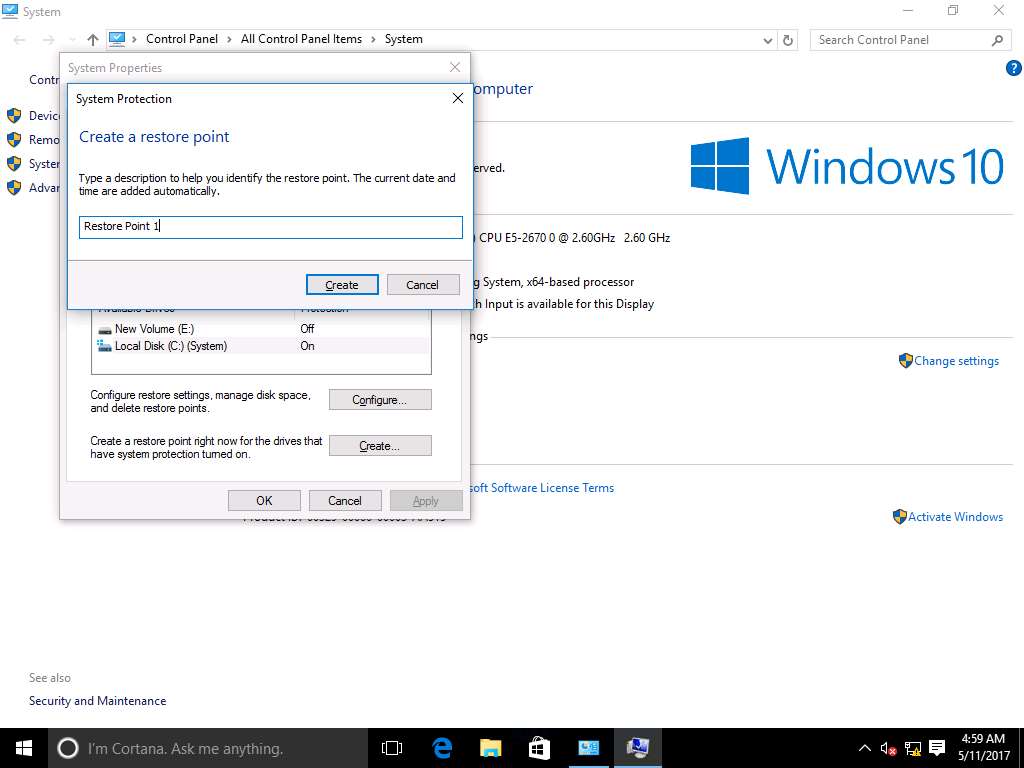
Task: Open the Action Center notification icon
Action: (937, 748)
